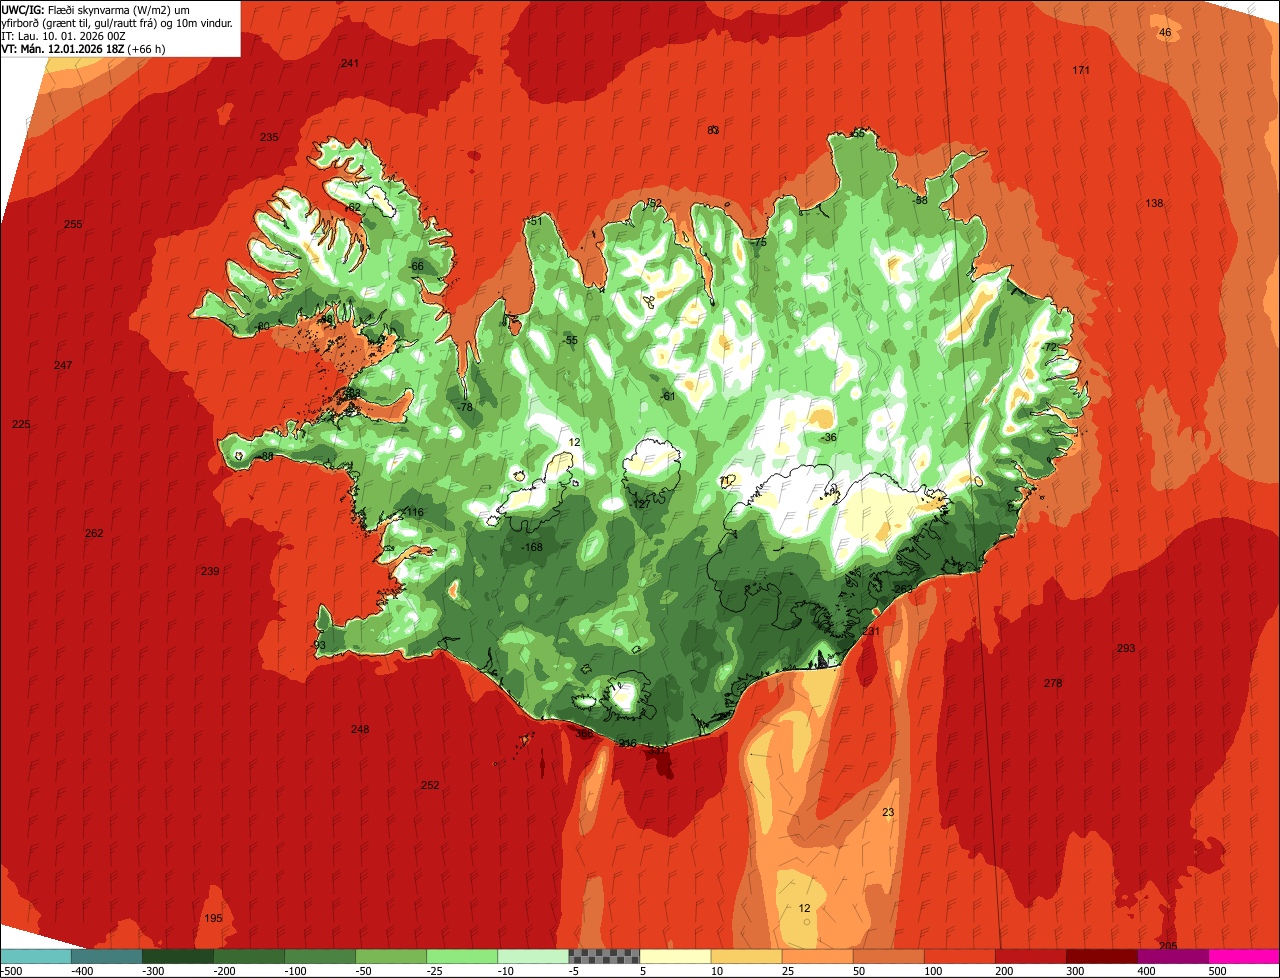Click the map value '-66' in the Westfjords
The image size is (1280, 978).
click(x=417, y=266)
